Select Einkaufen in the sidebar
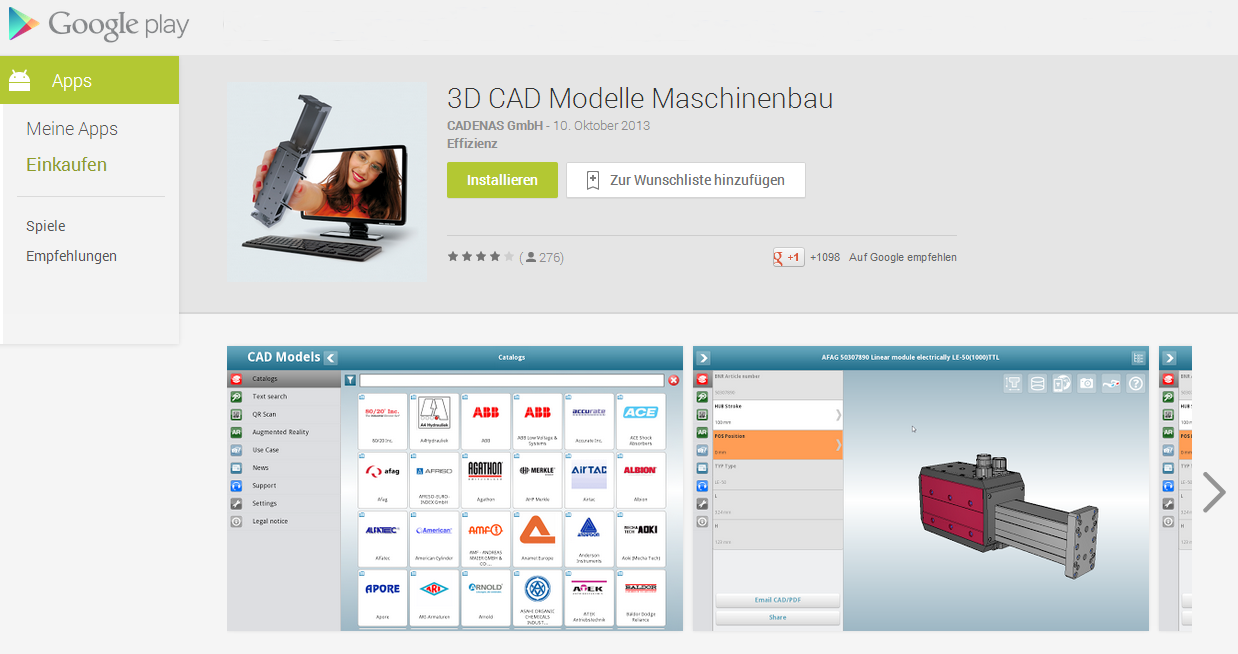The image size is (1238, 654). pos(66,165)
